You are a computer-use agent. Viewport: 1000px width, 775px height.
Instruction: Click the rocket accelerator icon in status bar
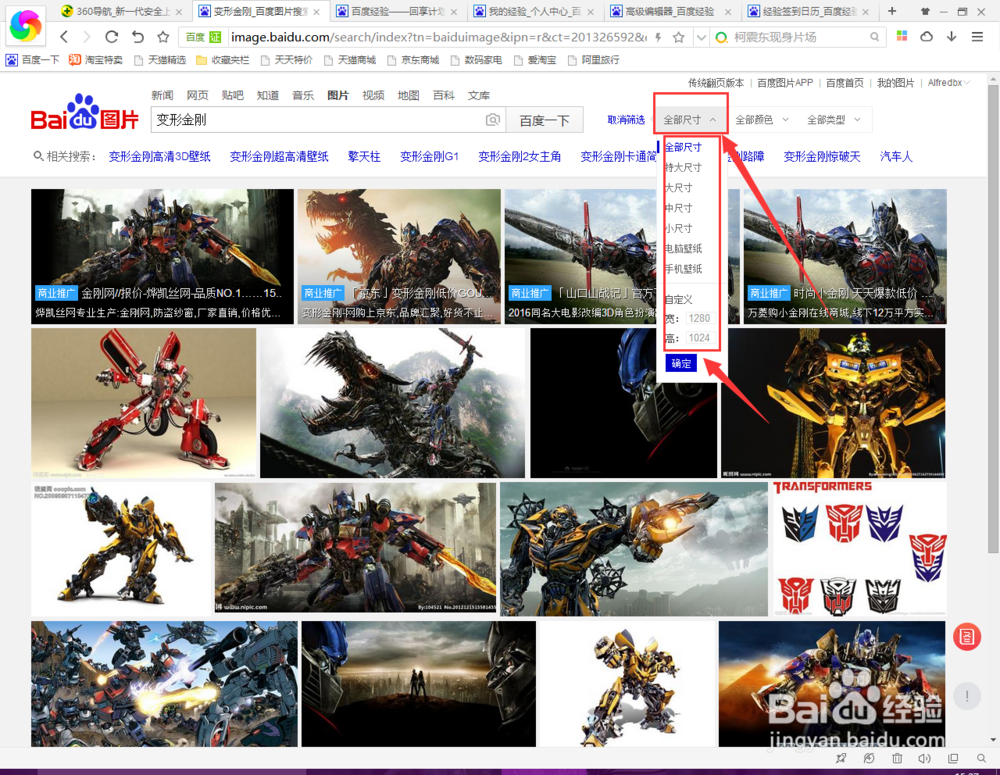(x=841, y=758)
